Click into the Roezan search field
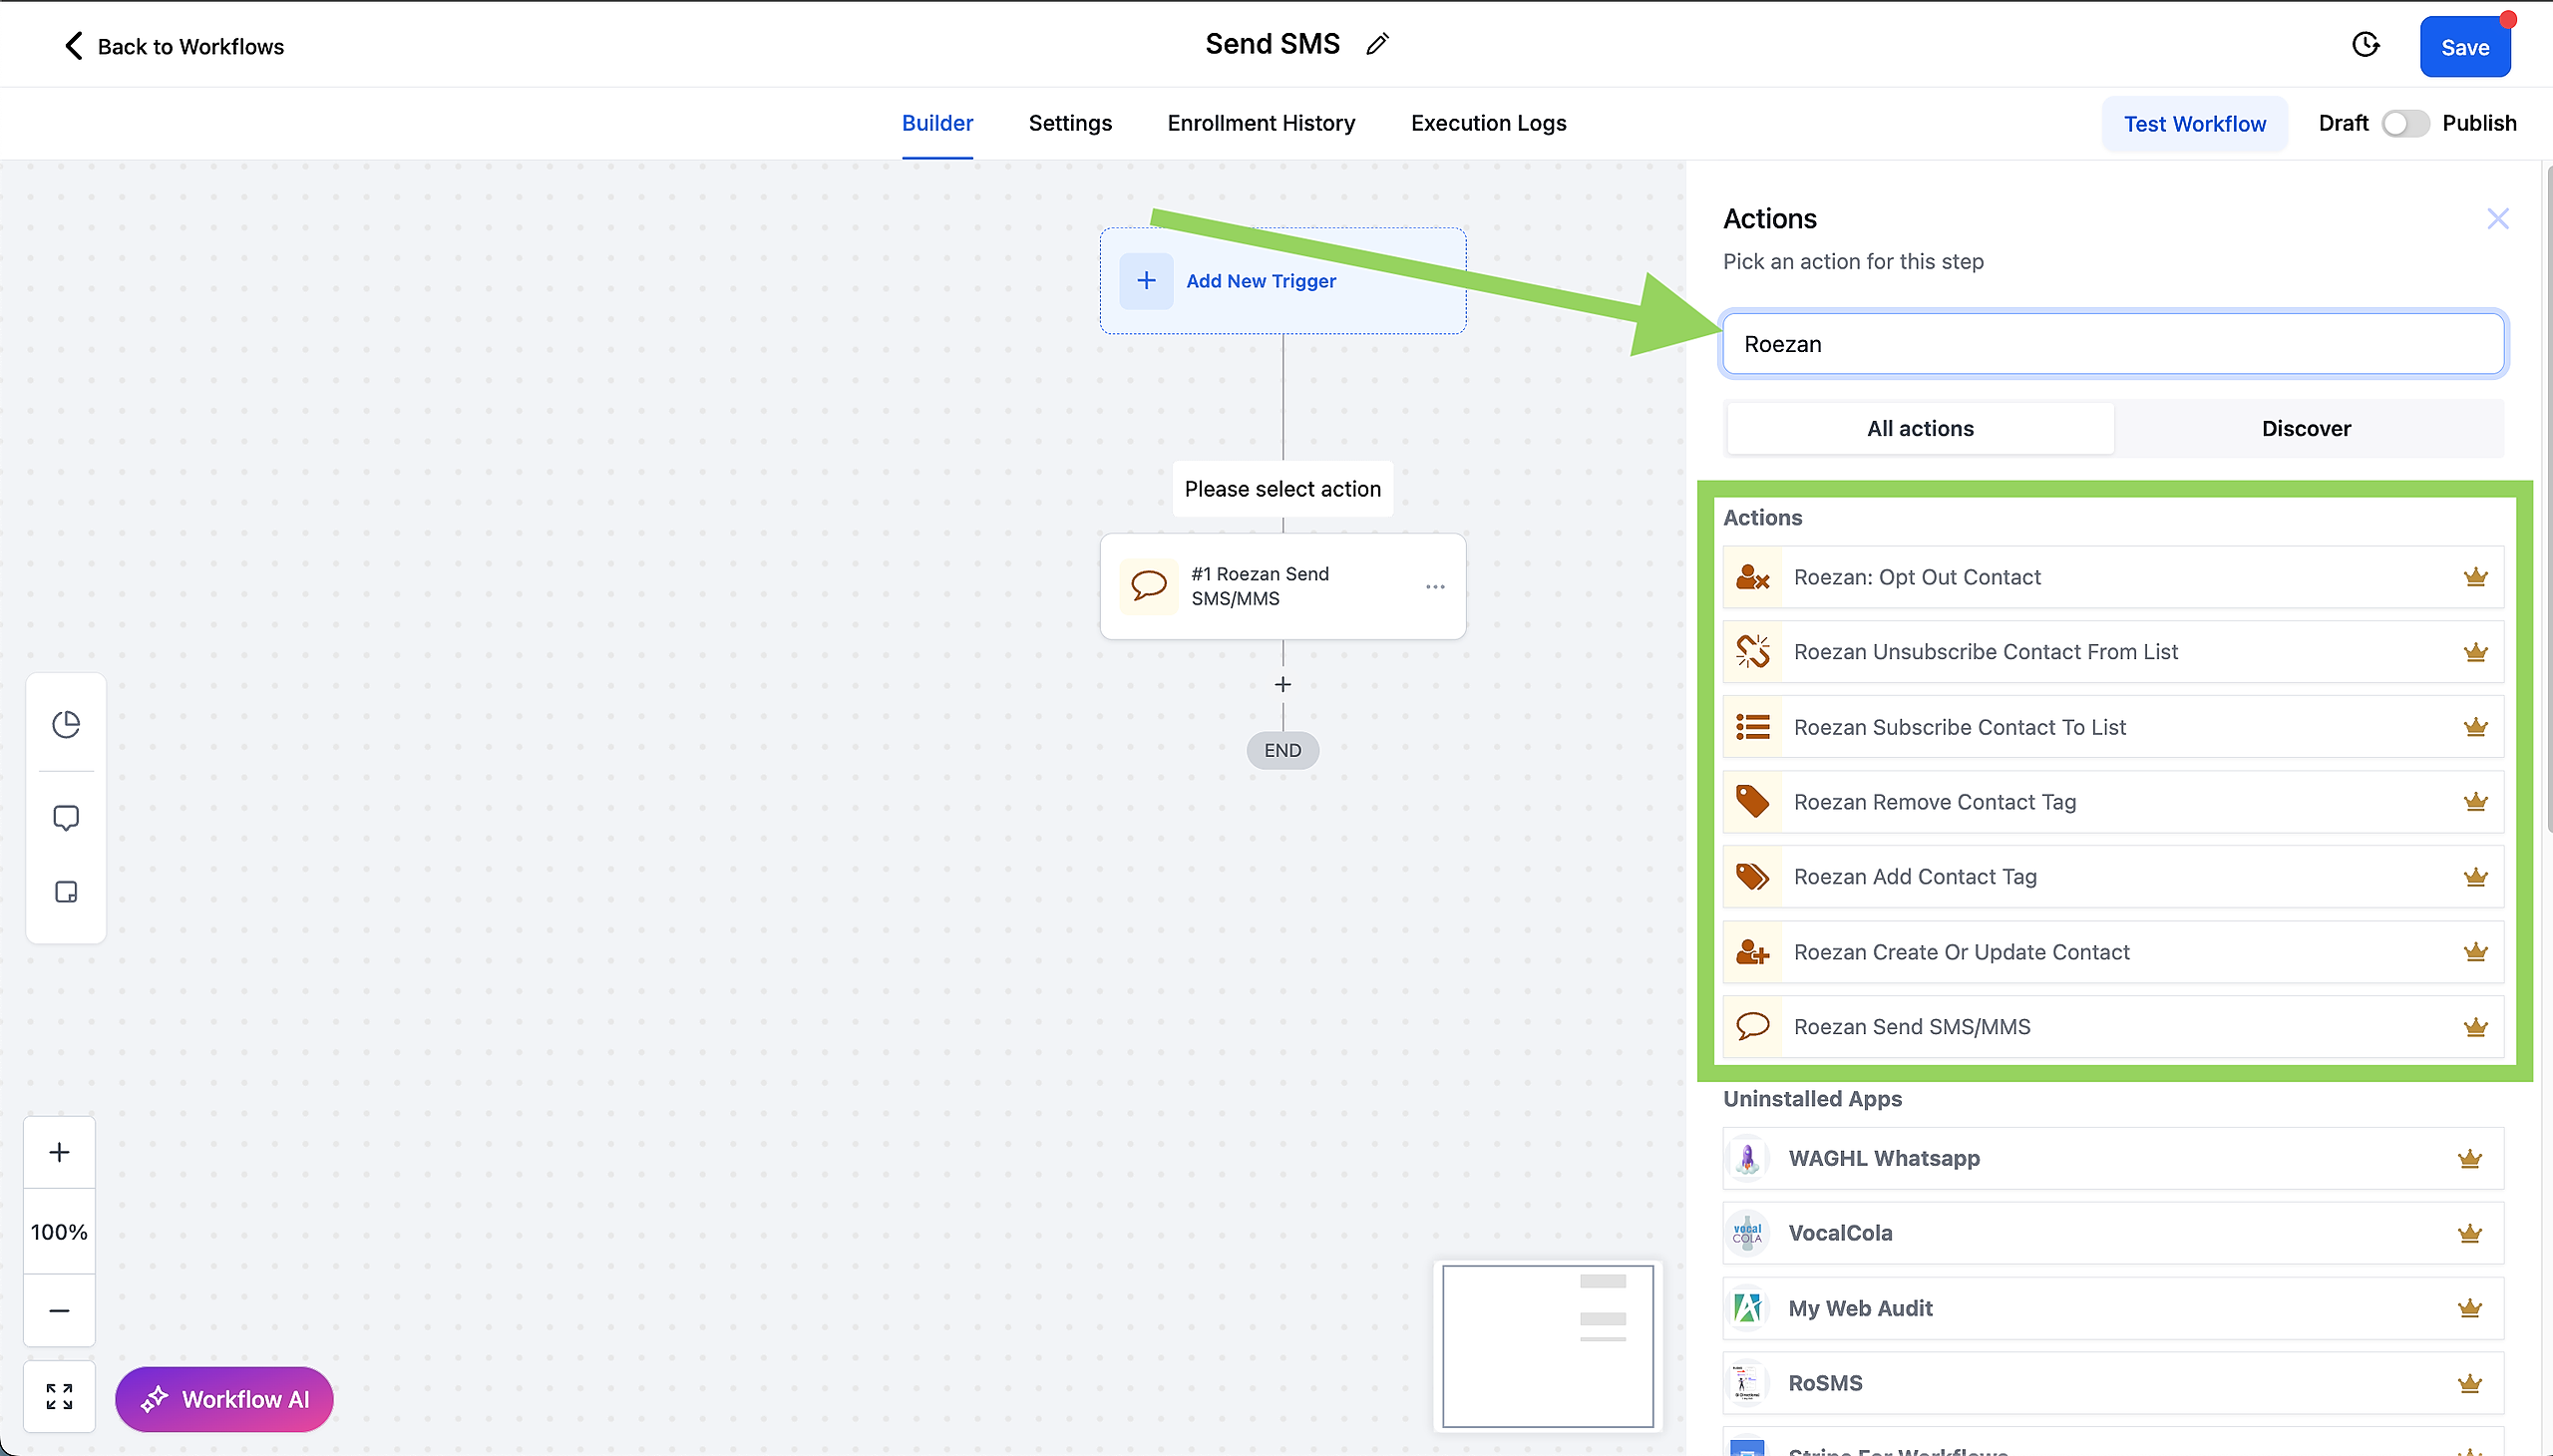The image size is (2553, 1456). pos(2112,344)
